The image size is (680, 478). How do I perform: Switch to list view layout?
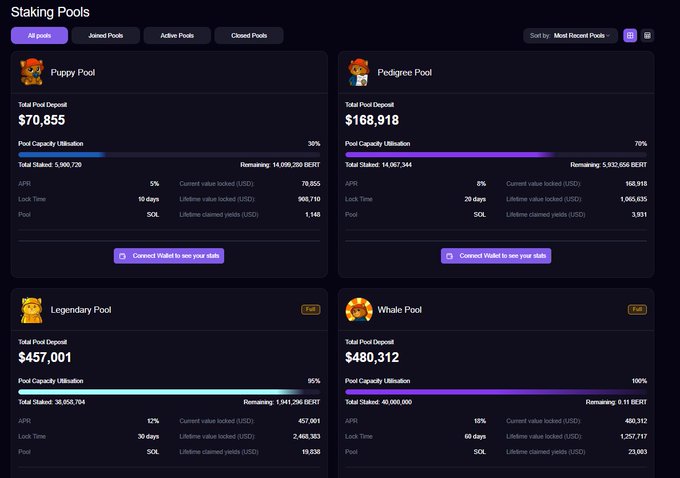[647, 36]
